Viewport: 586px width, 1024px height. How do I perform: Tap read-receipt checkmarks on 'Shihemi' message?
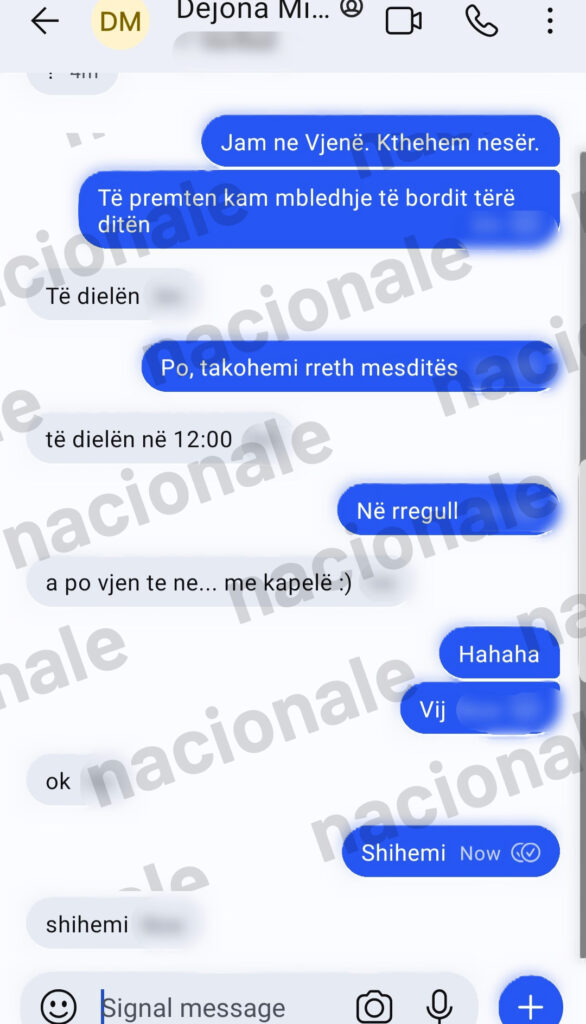pos(526,853)
